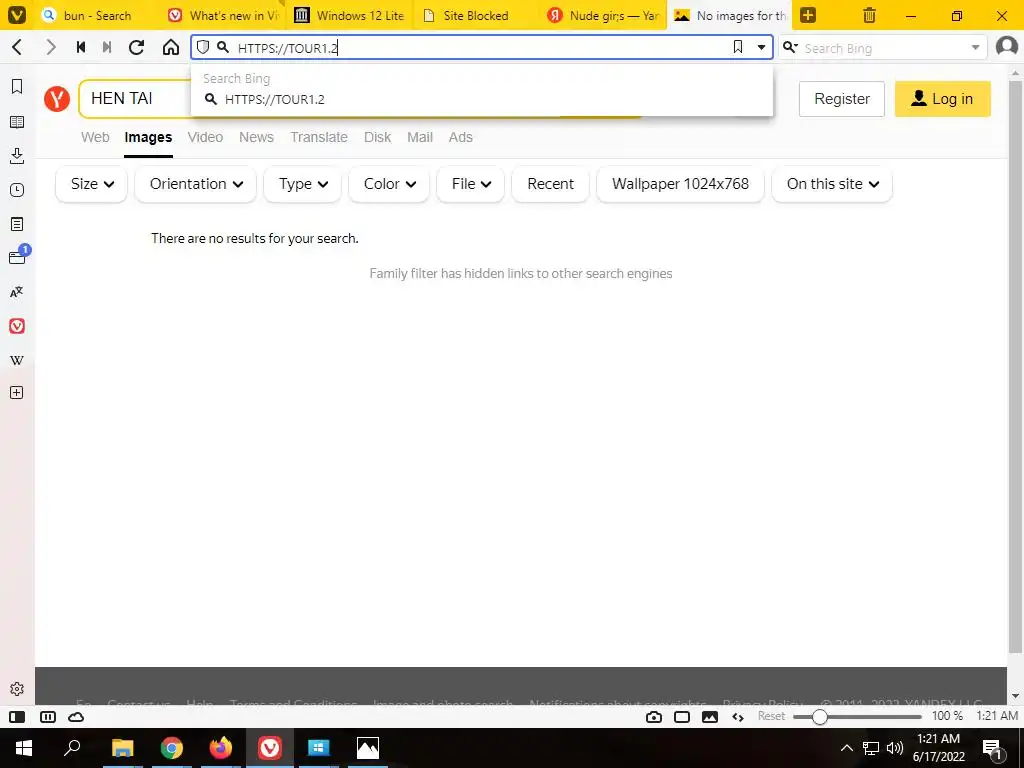This screenshot has height=768, width=1024.
Task: Open the Wikipedia web panel
Action: tap(17, 360)
